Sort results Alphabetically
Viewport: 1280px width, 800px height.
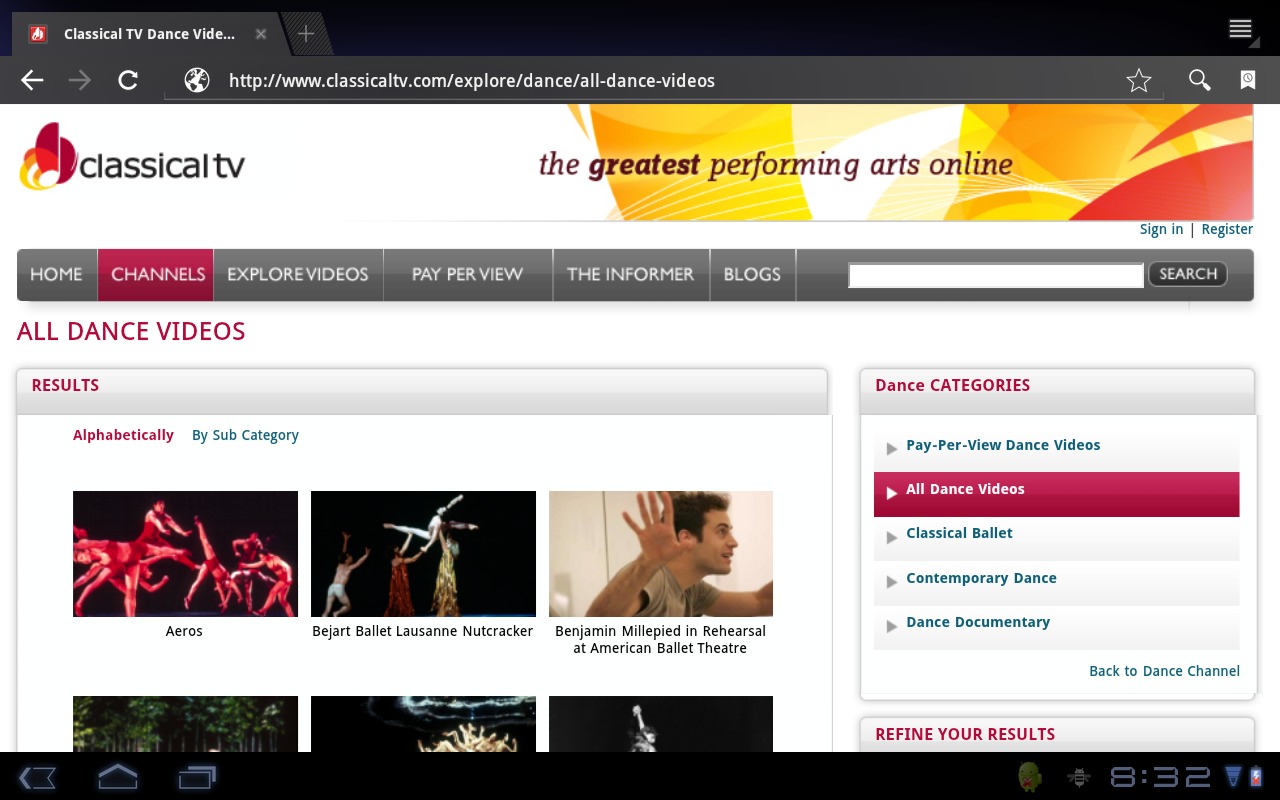point(123,435)
